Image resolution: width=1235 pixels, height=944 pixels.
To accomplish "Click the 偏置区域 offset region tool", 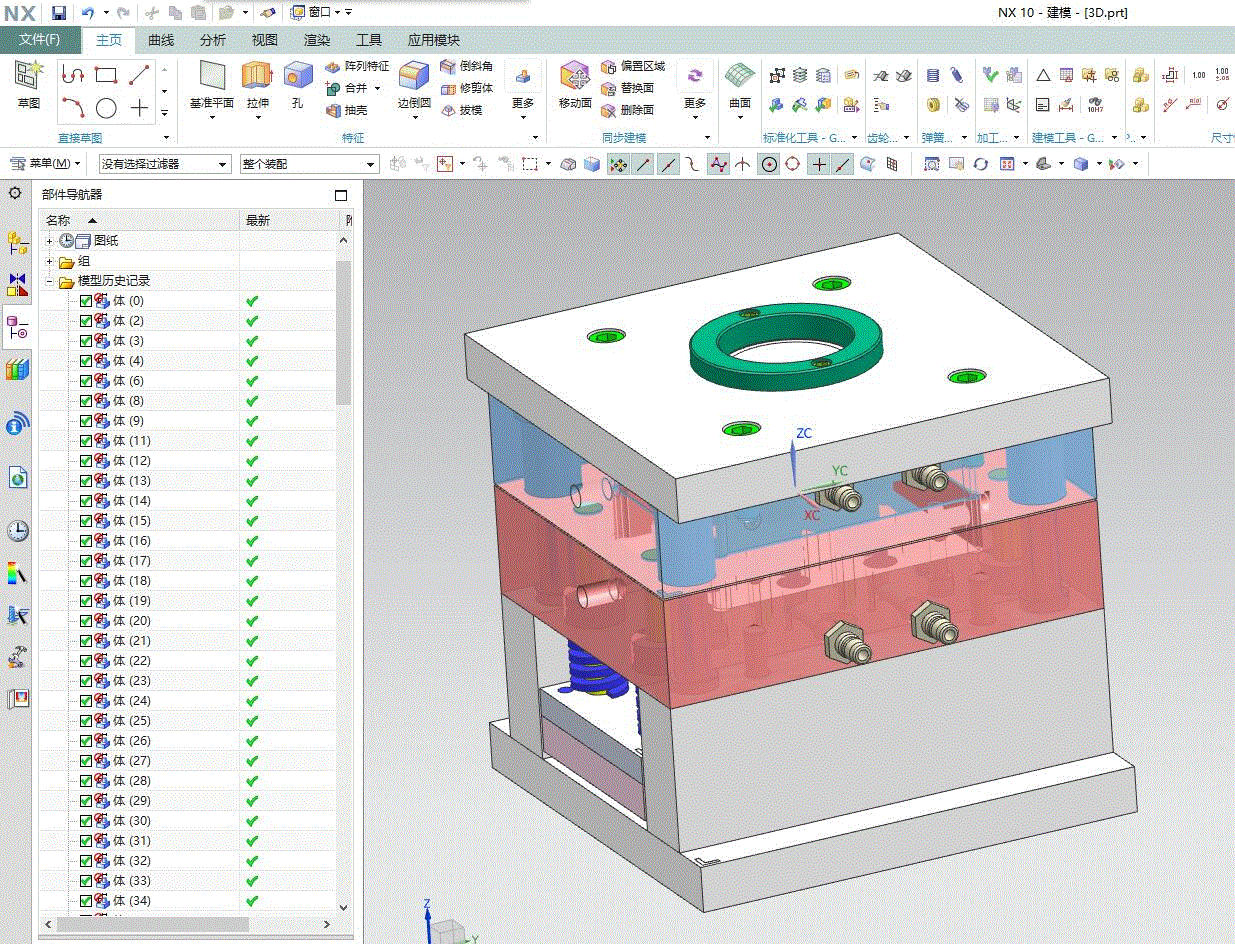I will 633,66.
